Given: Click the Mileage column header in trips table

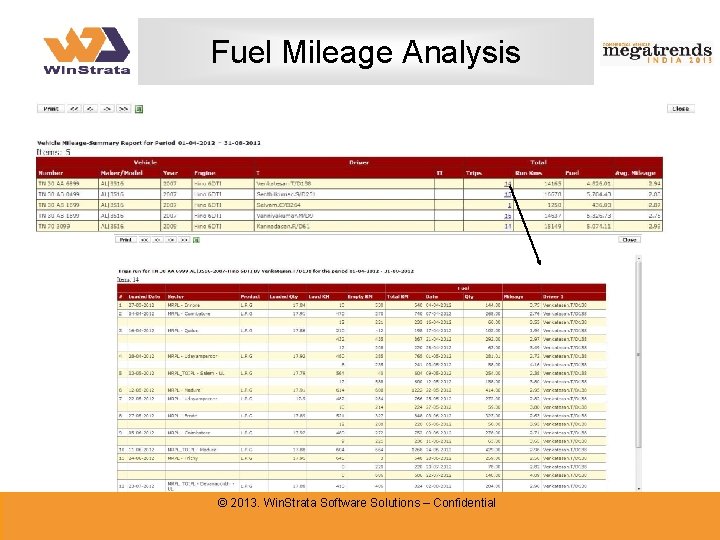Looking at the screenshot, I should point(513,297).
